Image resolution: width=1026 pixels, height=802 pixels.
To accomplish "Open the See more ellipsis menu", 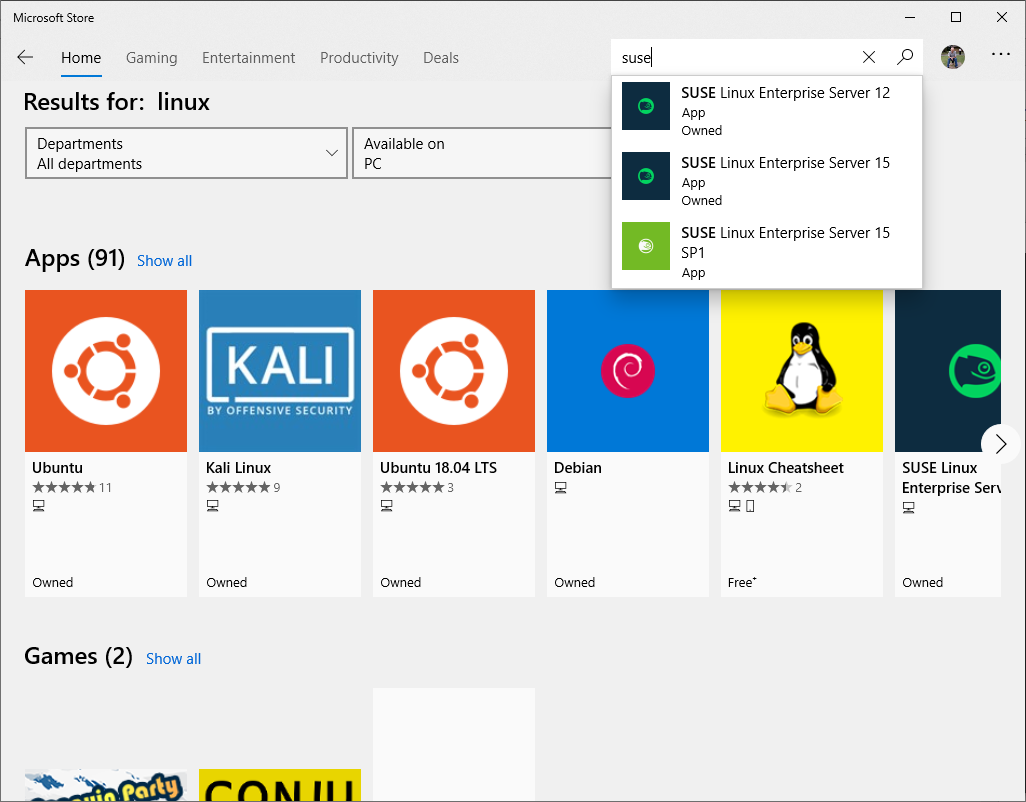I will 1000,54.
